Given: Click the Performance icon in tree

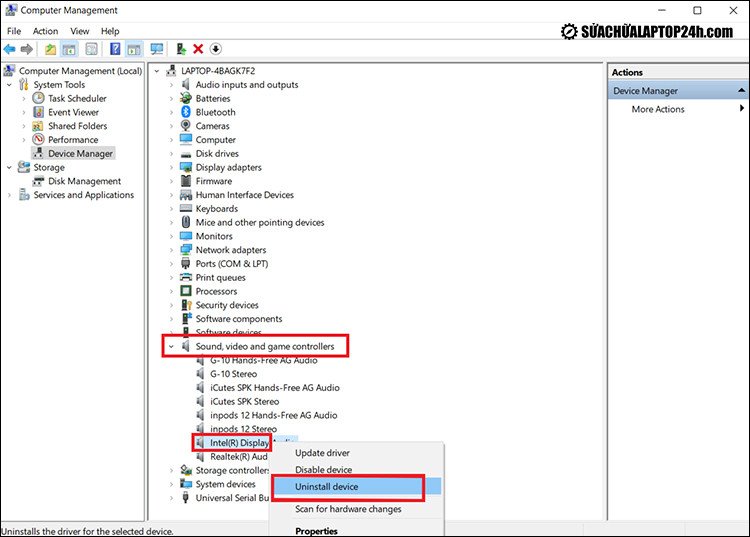Looking at the screenshot, I should pos(38,139).
